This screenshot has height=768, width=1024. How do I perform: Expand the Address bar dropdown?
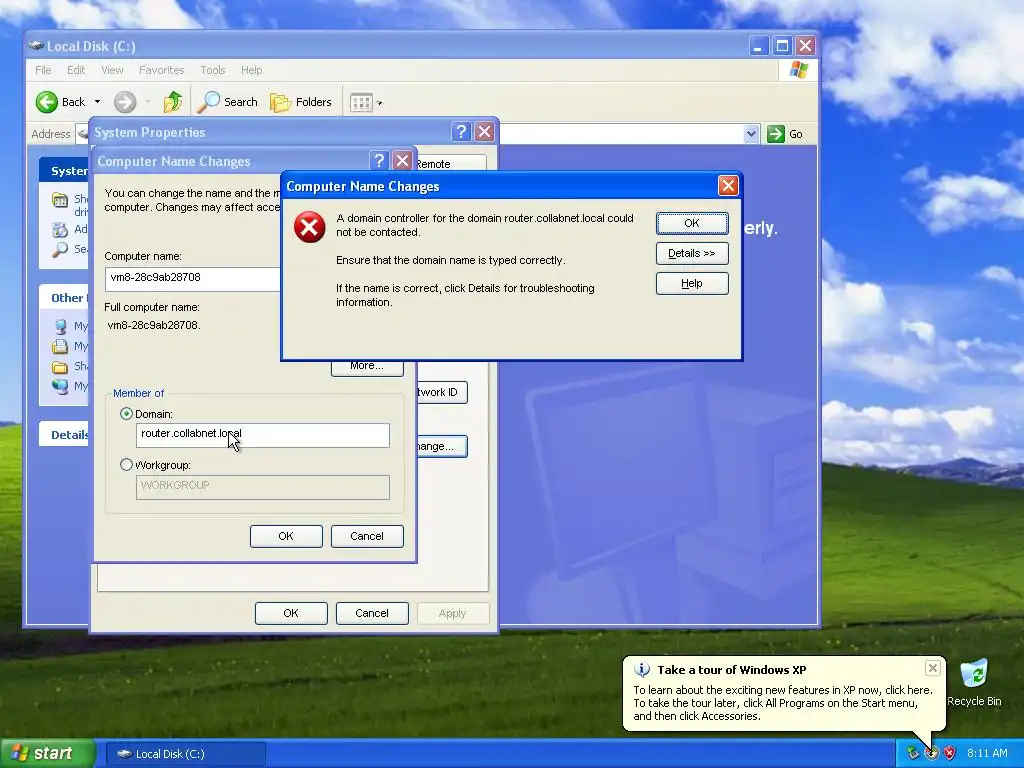(751, 134)
